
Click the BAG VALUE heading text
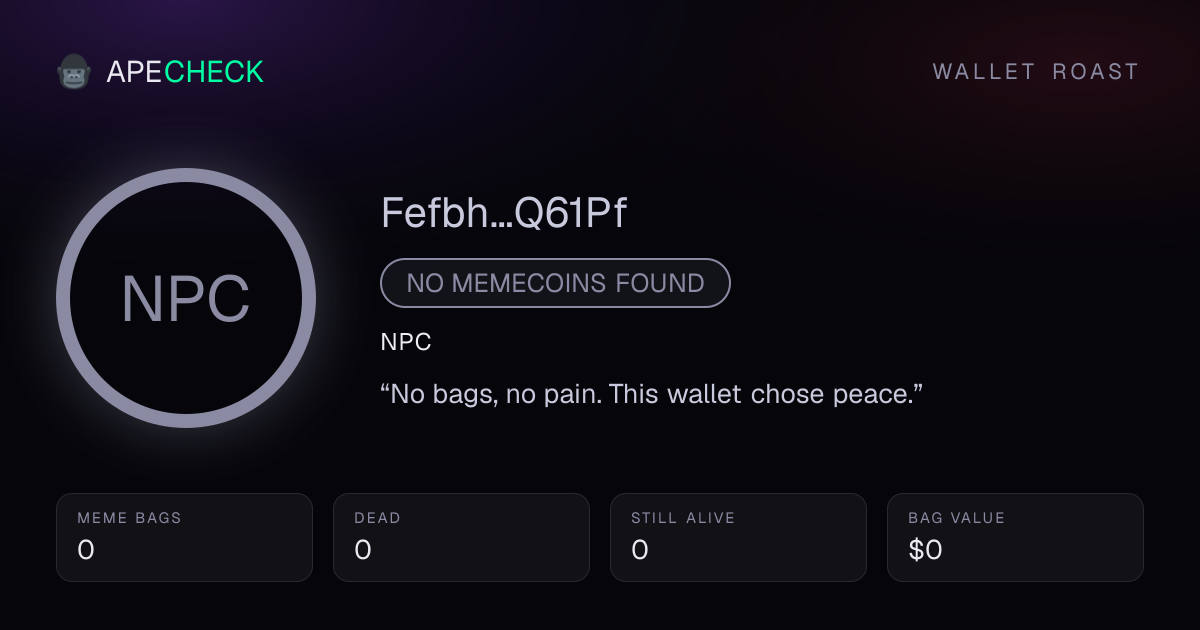pyautogui.click(x=956, y=518)
